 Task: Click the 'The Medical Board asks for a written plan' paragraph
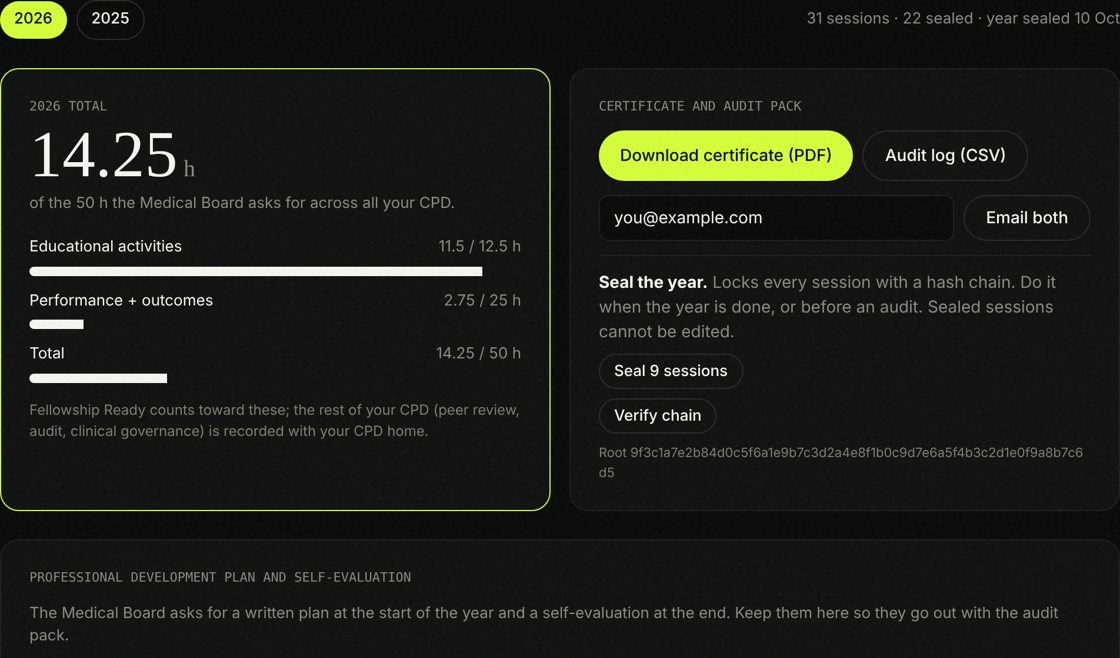tap(544, 624)
